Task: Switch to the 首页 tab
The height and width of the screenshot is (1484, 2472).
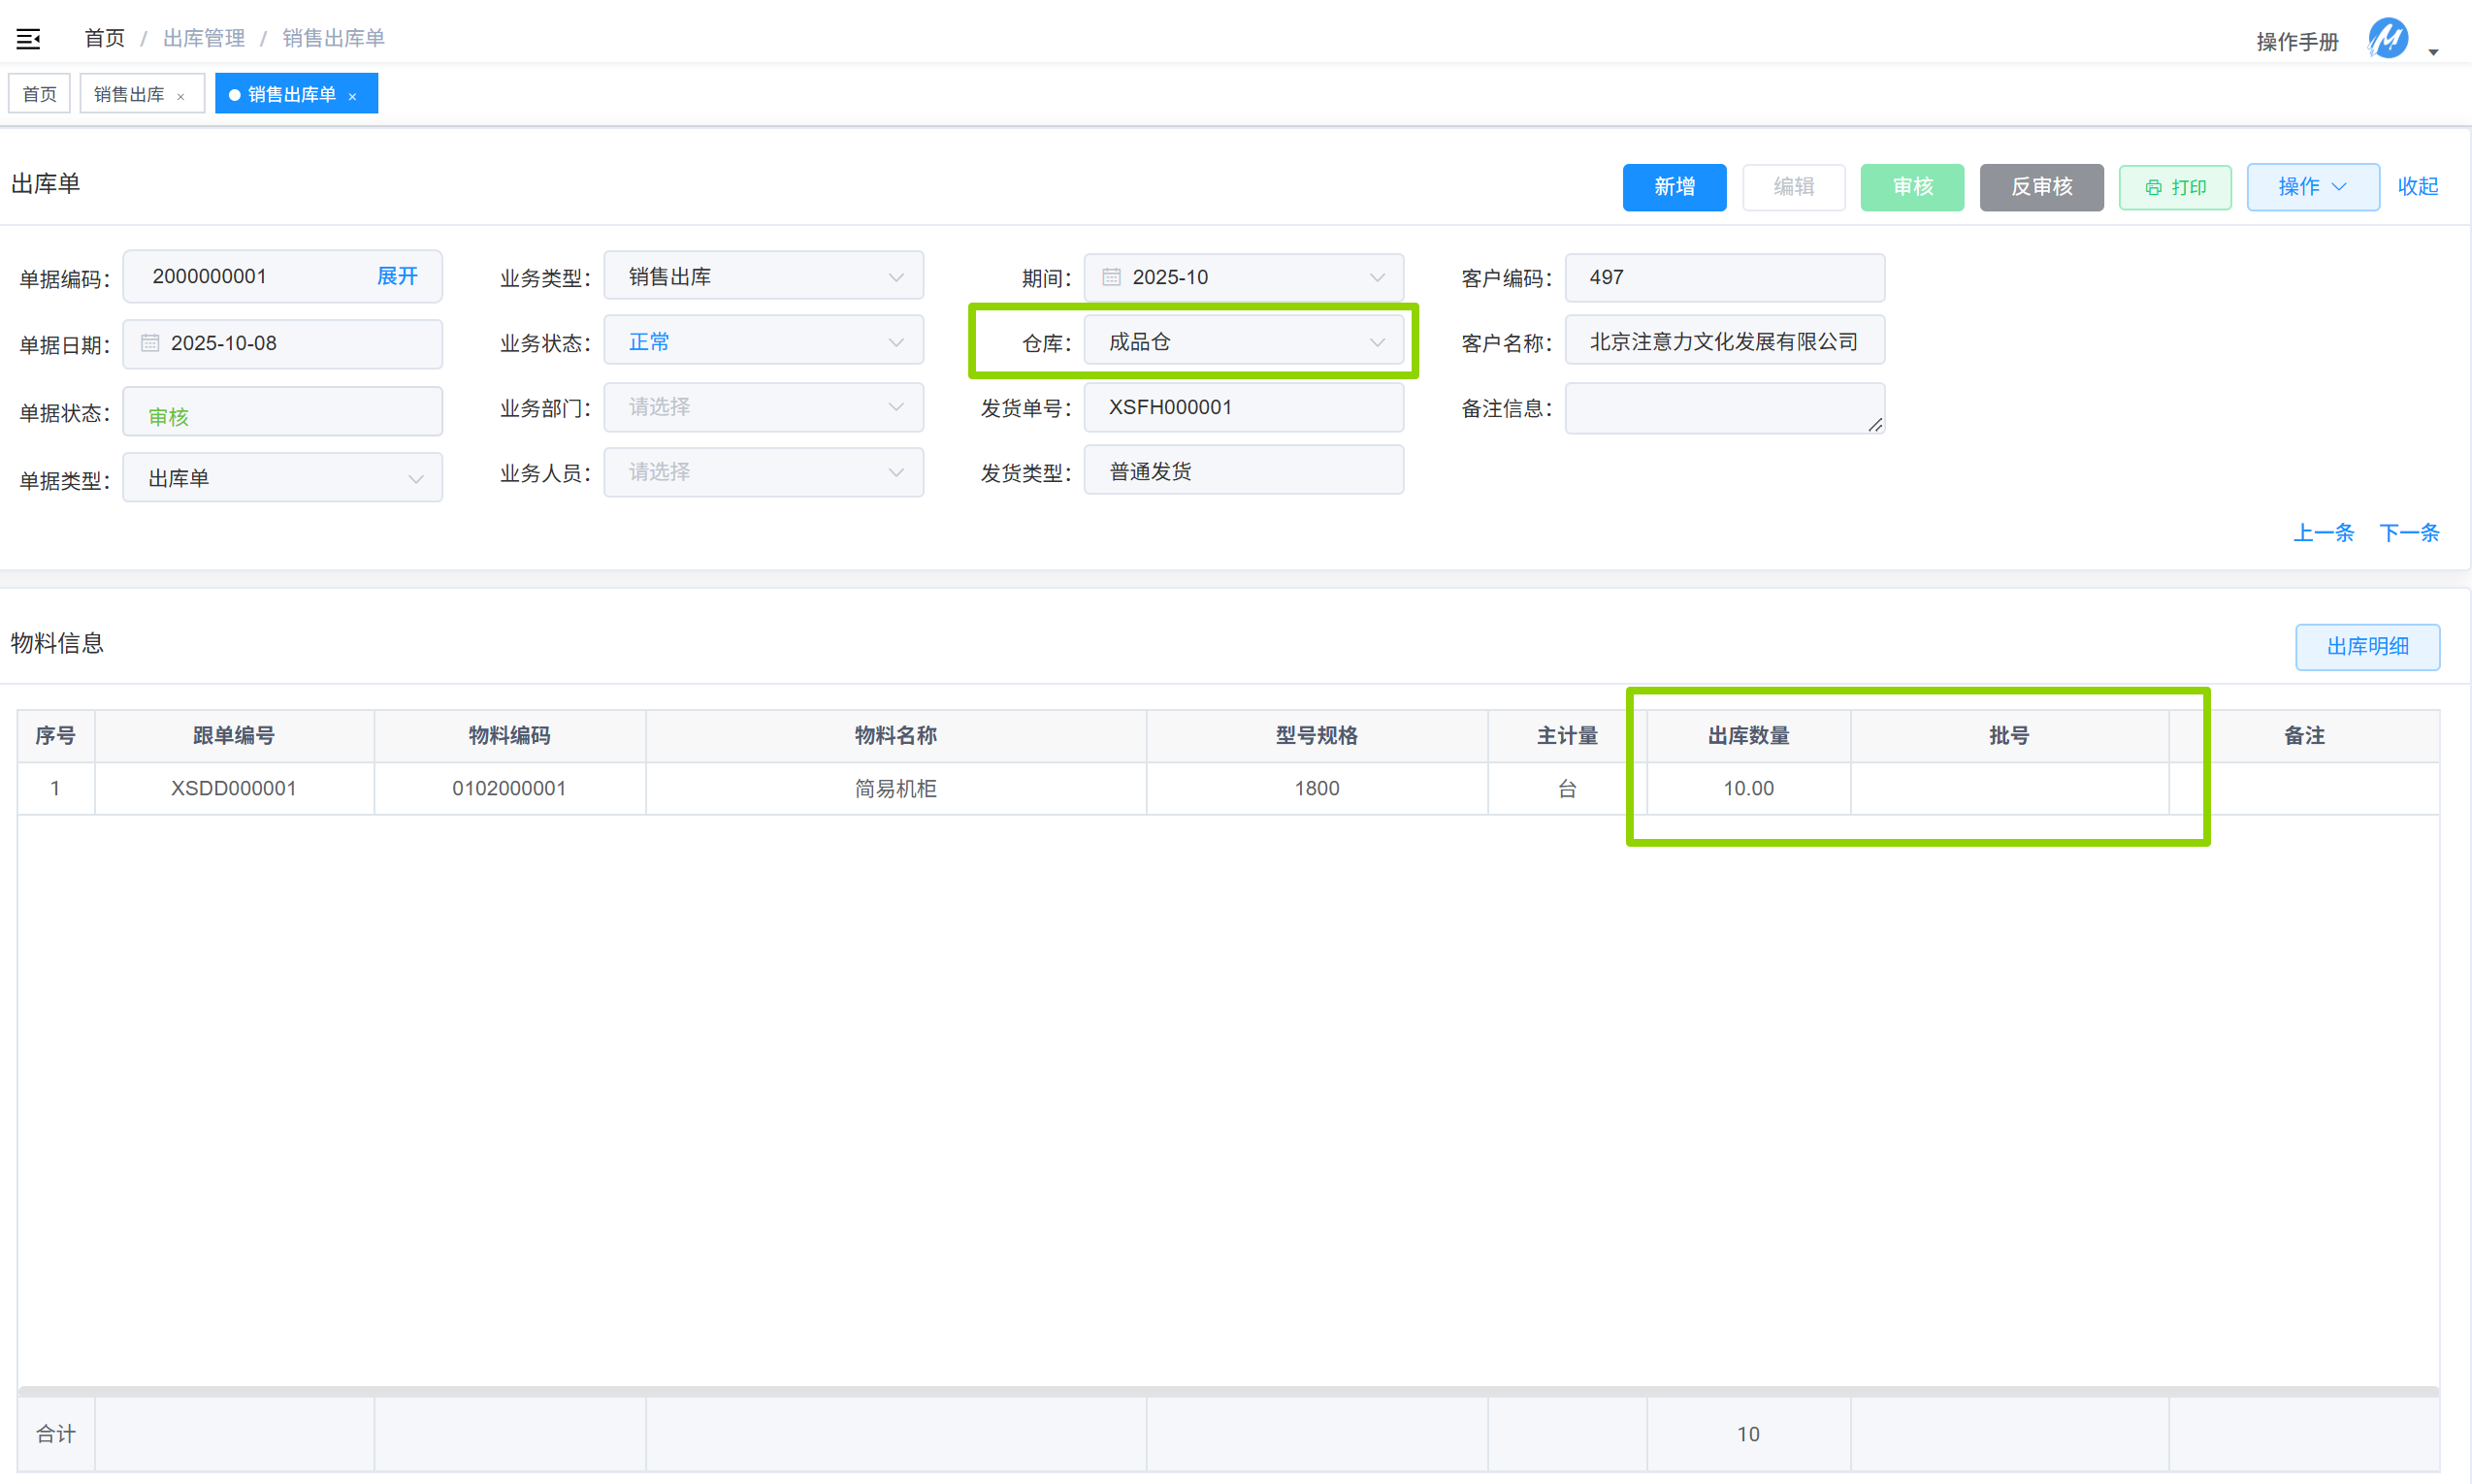Action: (40, 94)
